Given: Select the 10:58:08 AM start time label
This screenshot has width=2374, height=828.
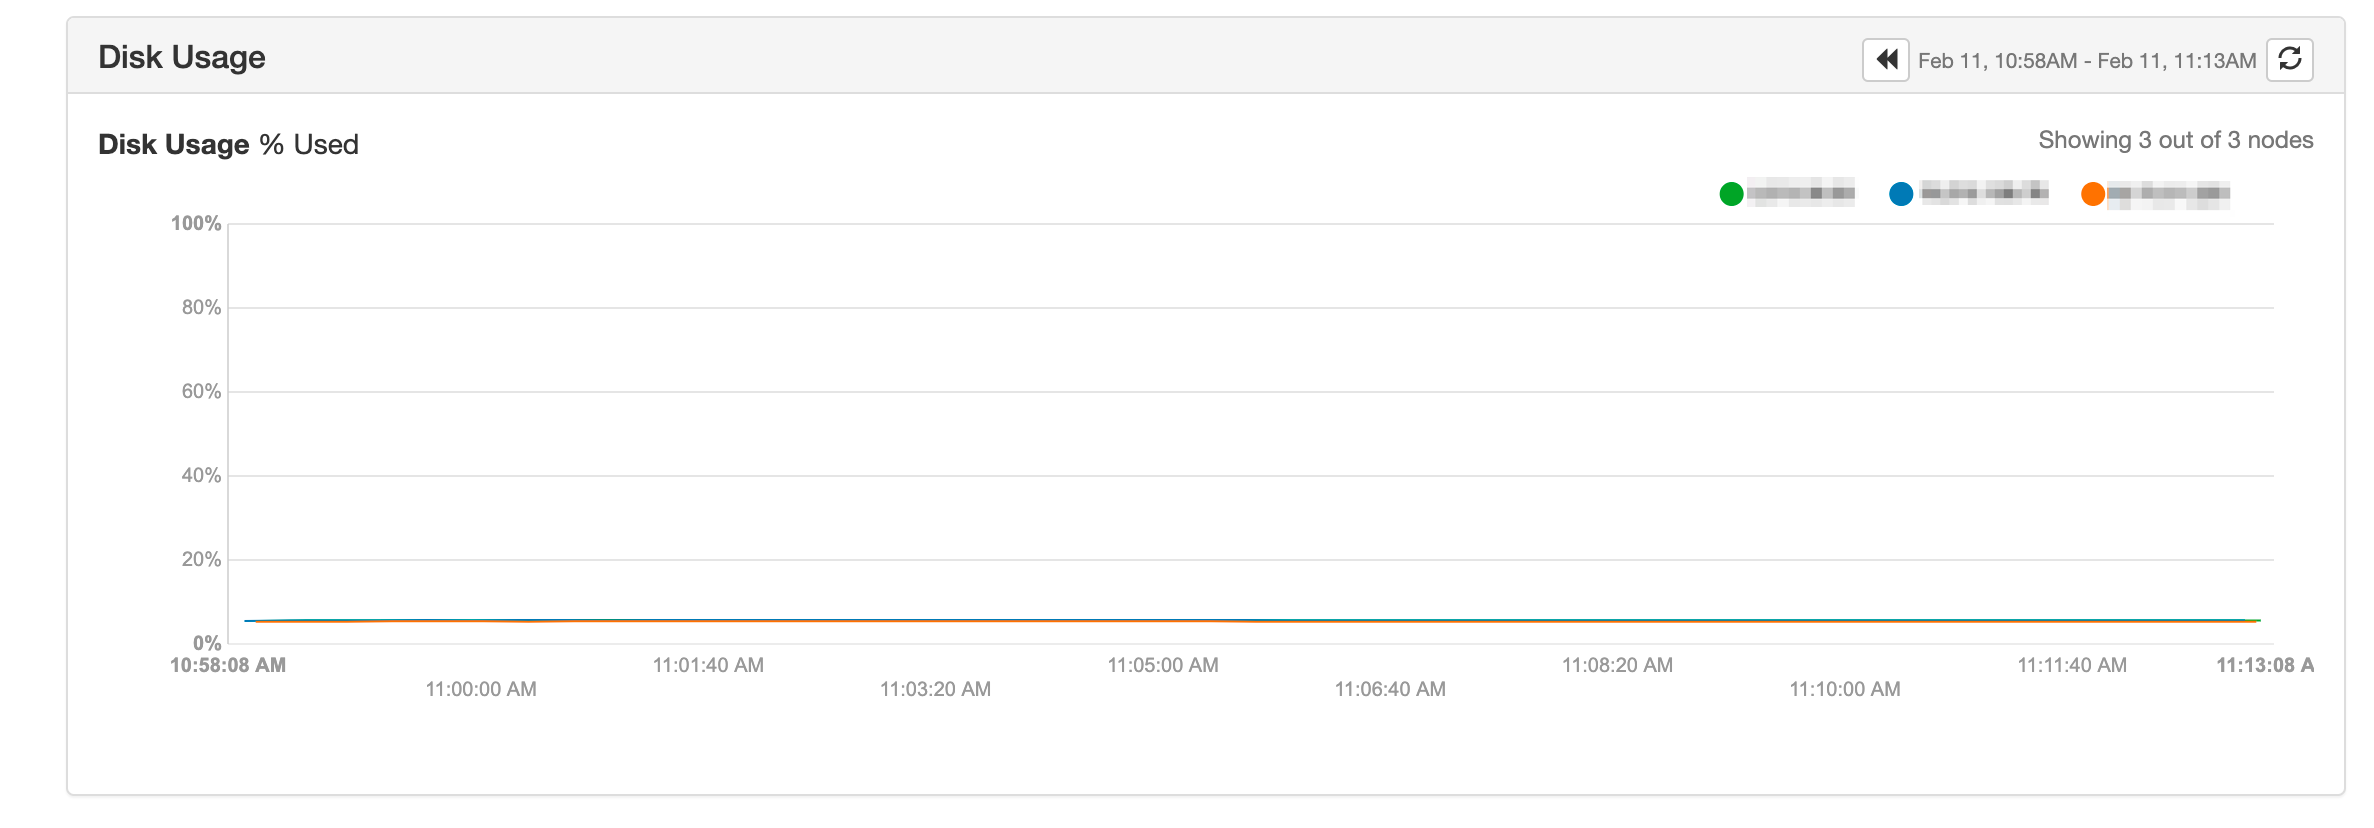Looking at the screenshot, I should click(228, 665).
